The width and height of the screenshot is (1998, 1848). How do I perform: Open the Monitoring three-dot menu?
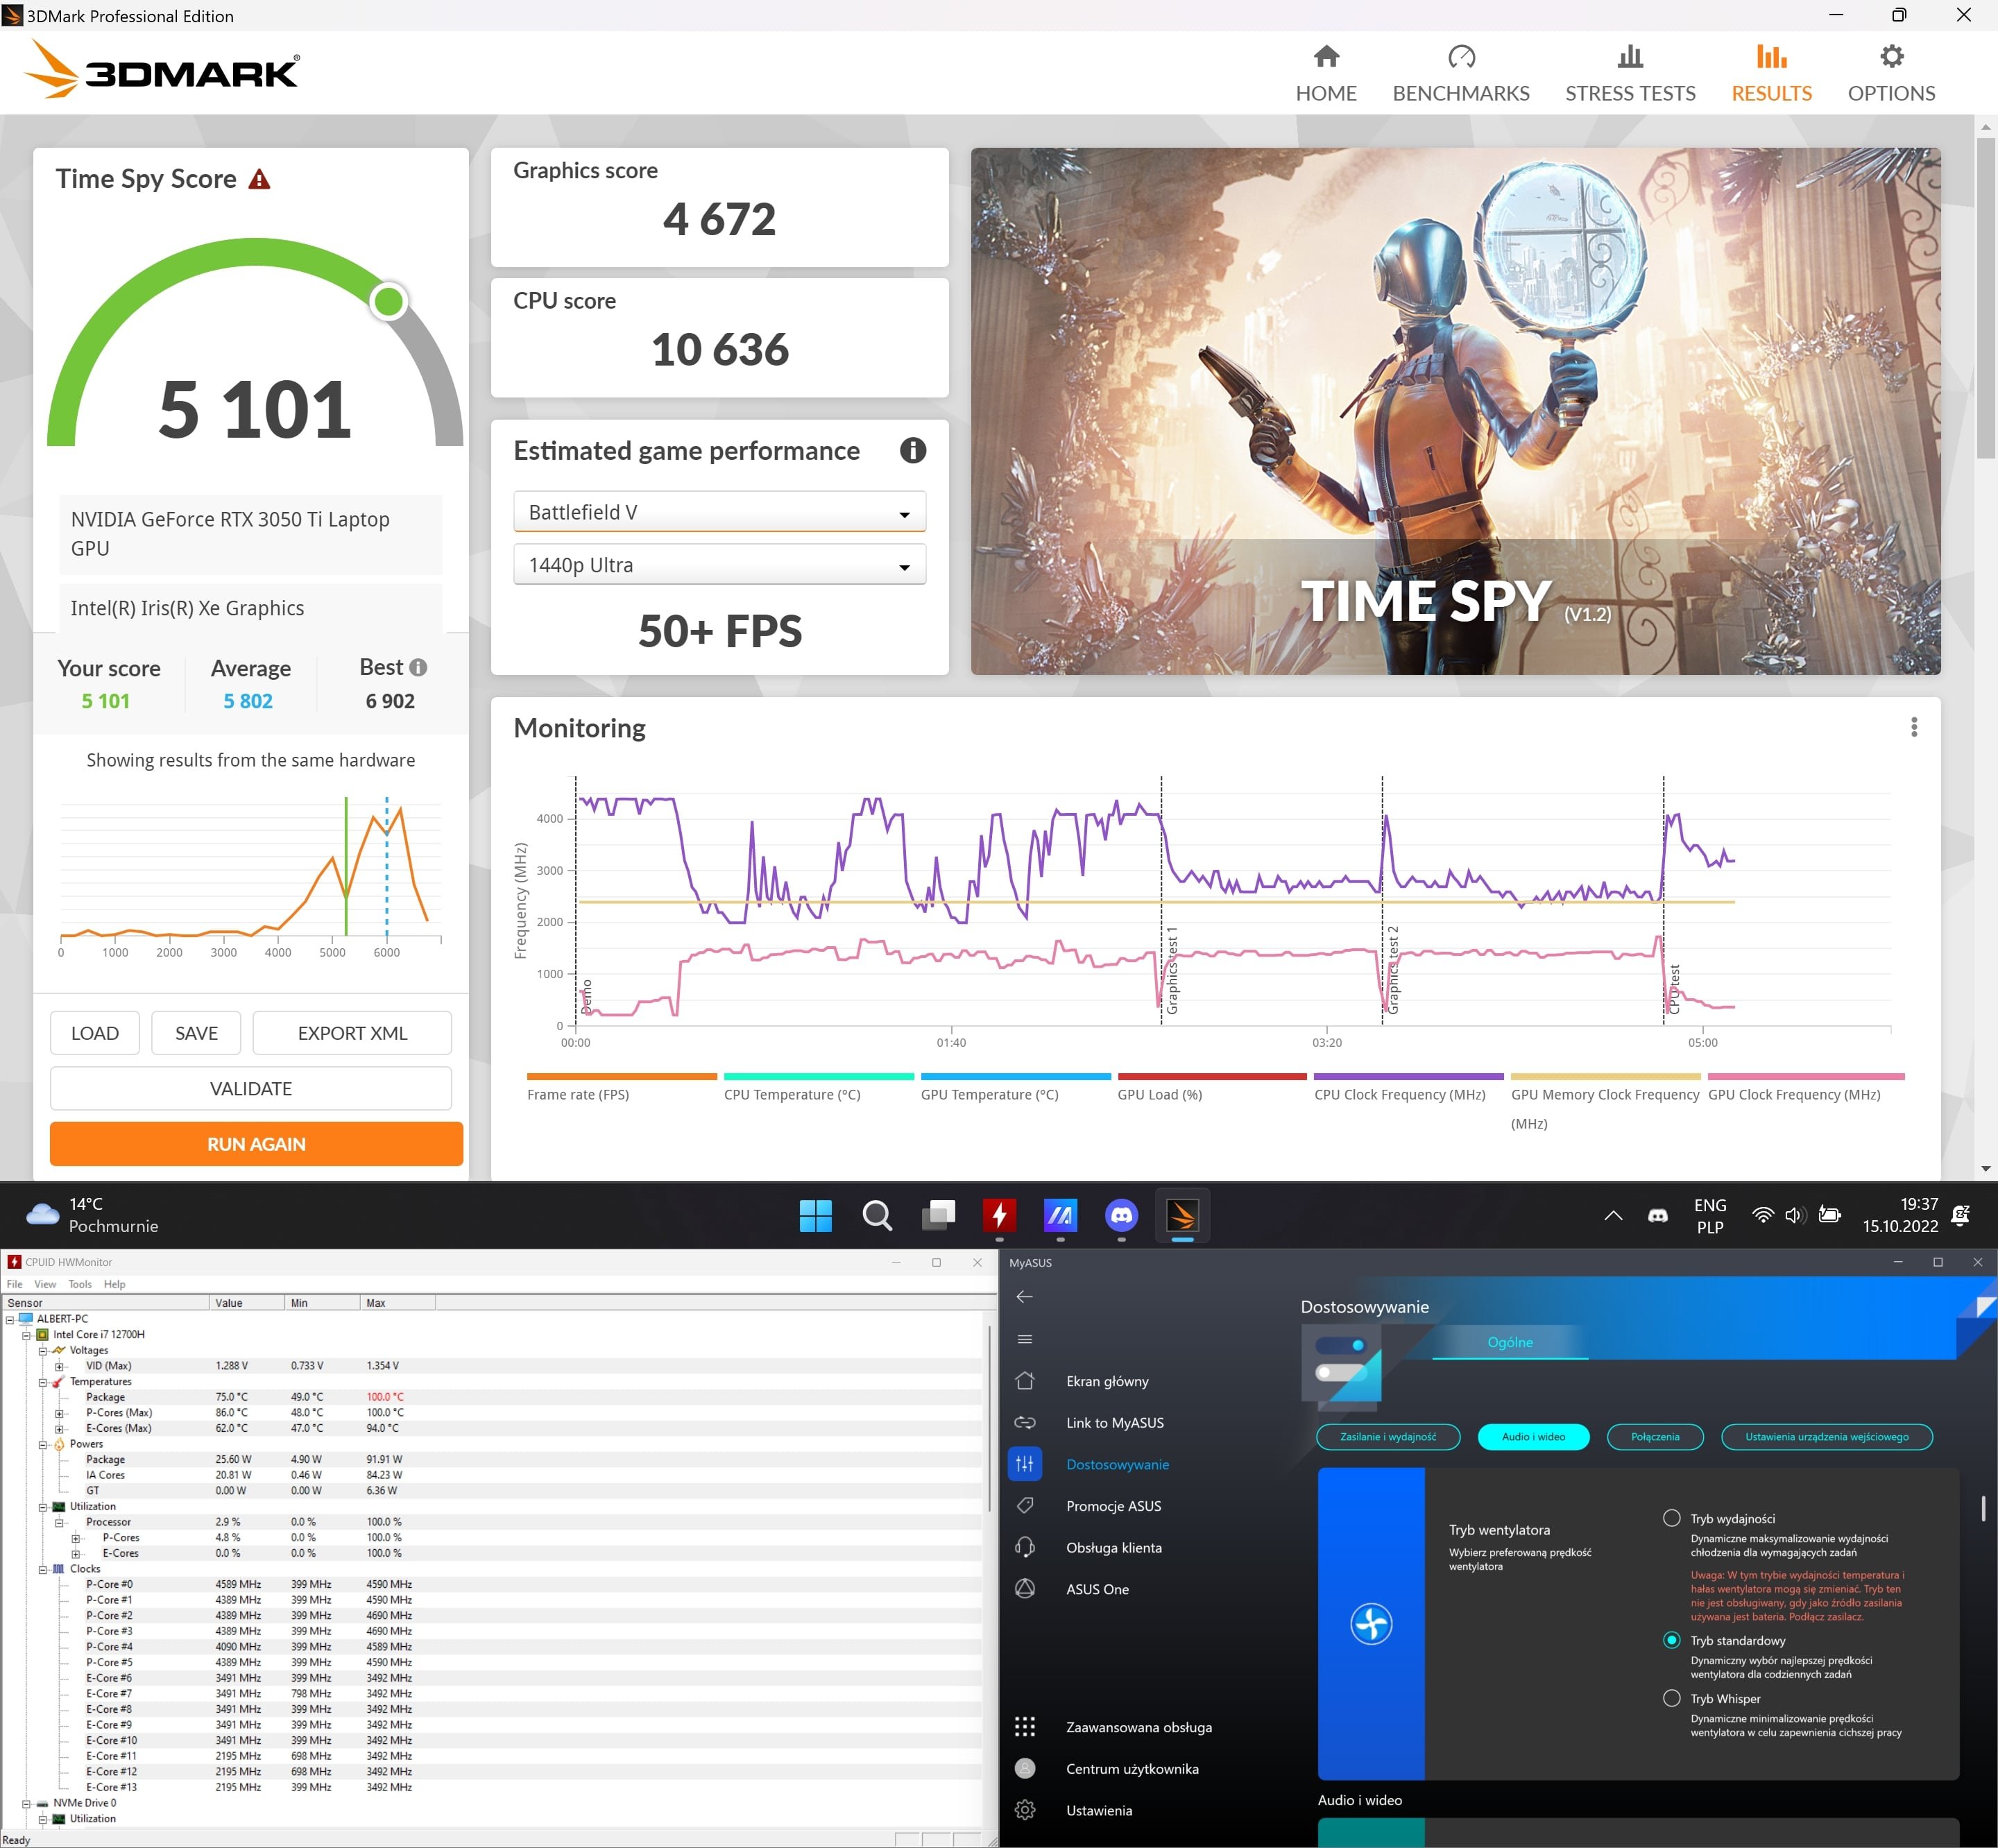[x=1913, y=727]
